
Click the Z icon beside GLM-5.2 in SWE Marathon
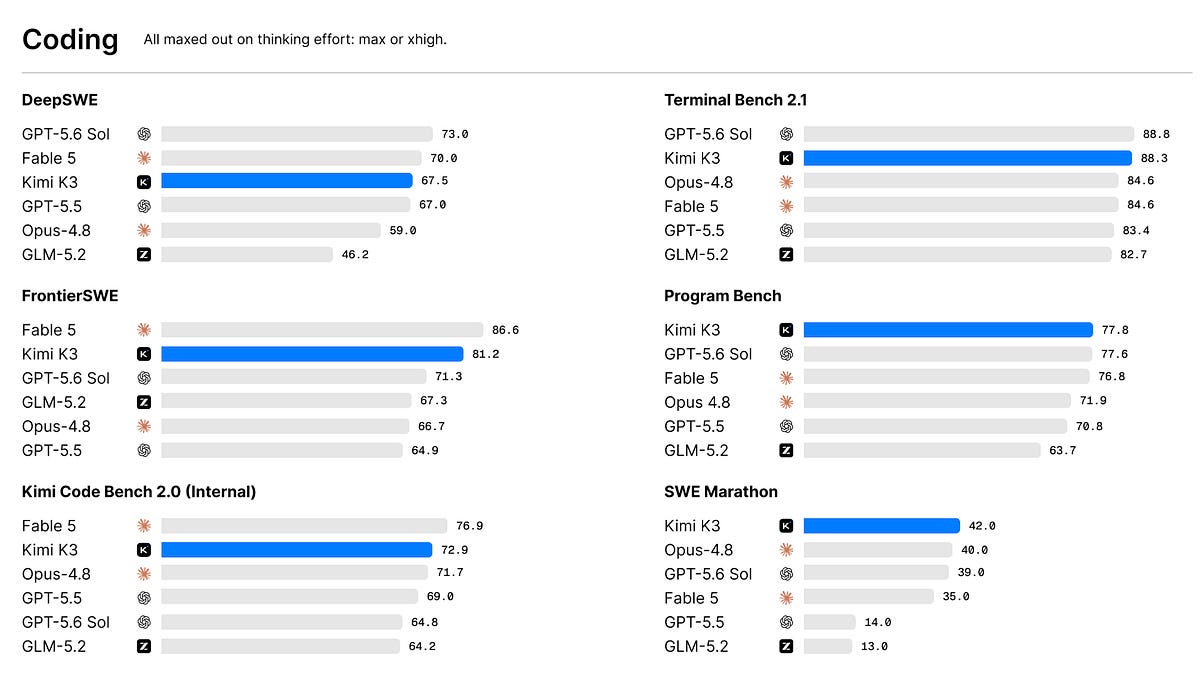point(786,646)
